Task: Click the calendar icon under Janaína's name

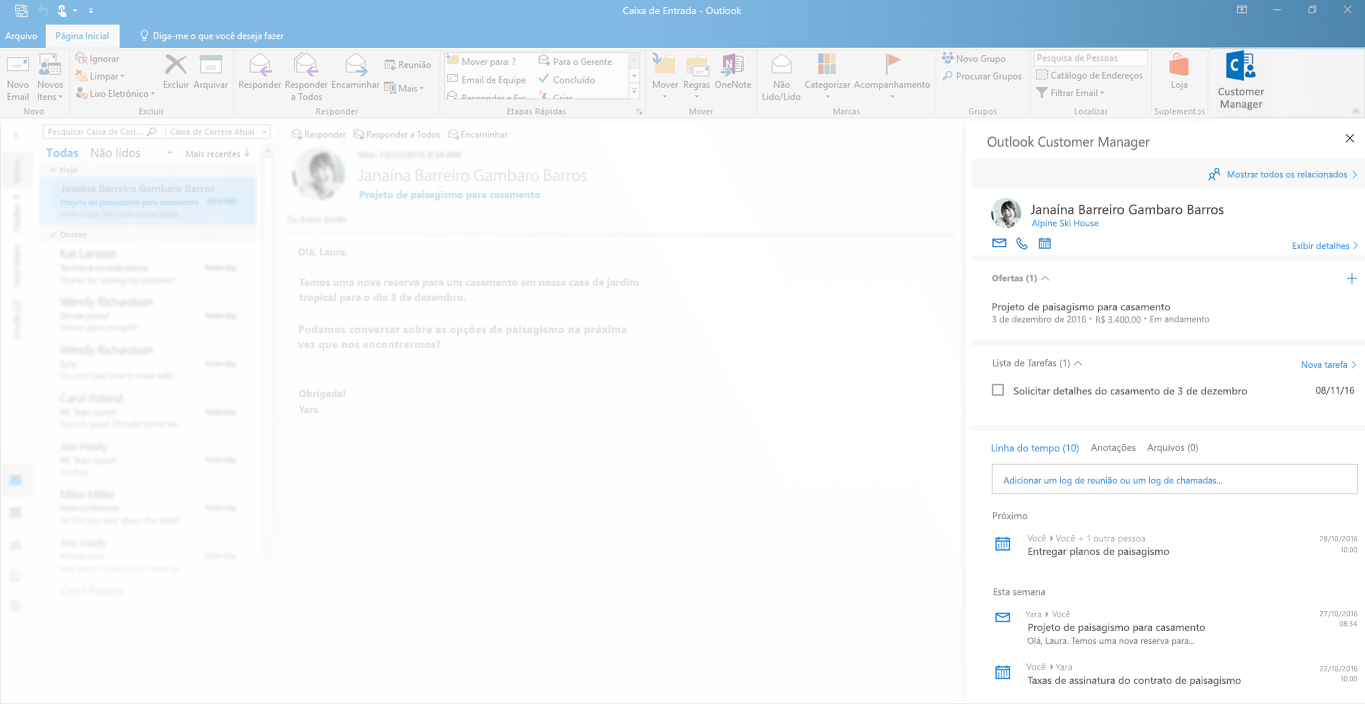Action: click(x=1043, y=243)
